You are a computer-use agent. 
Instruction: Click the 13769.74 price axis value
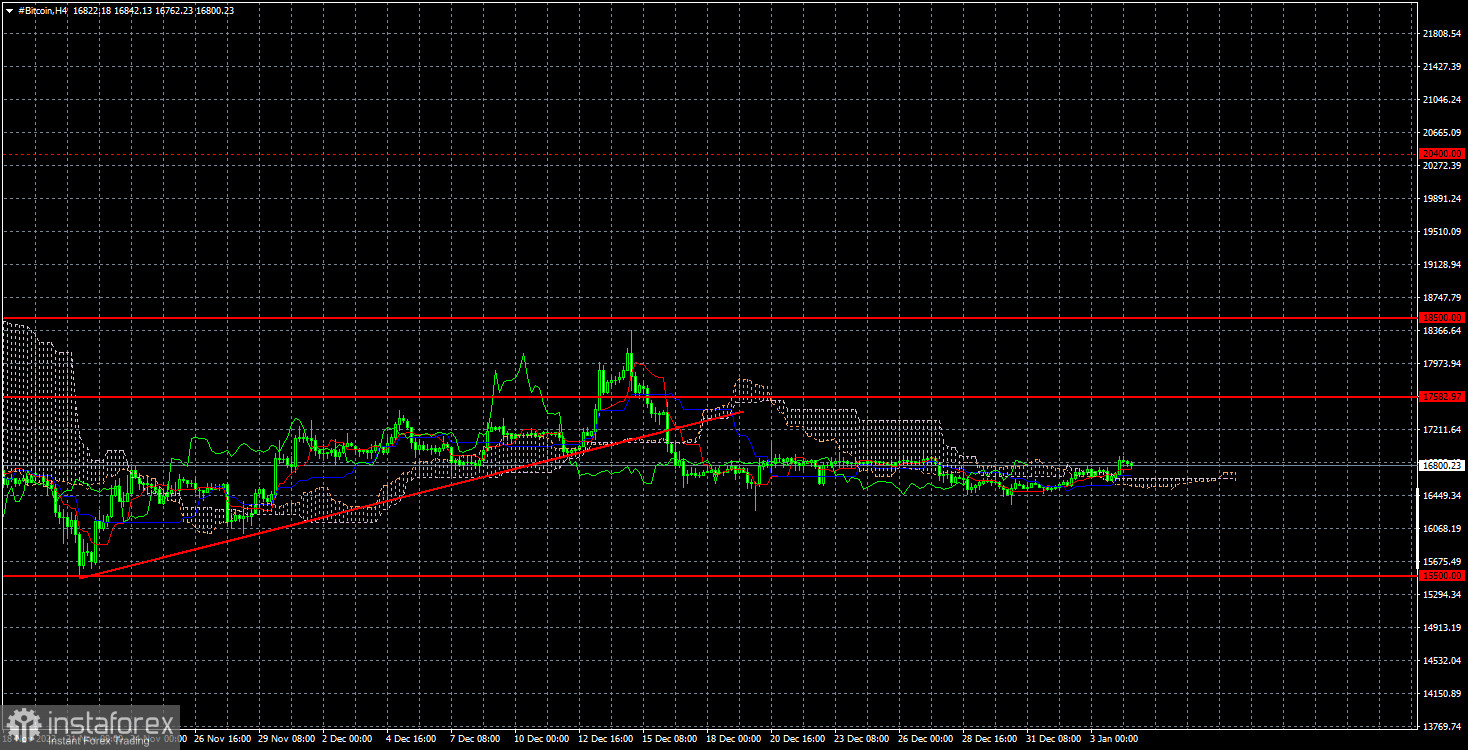[x=1442, y=726]
